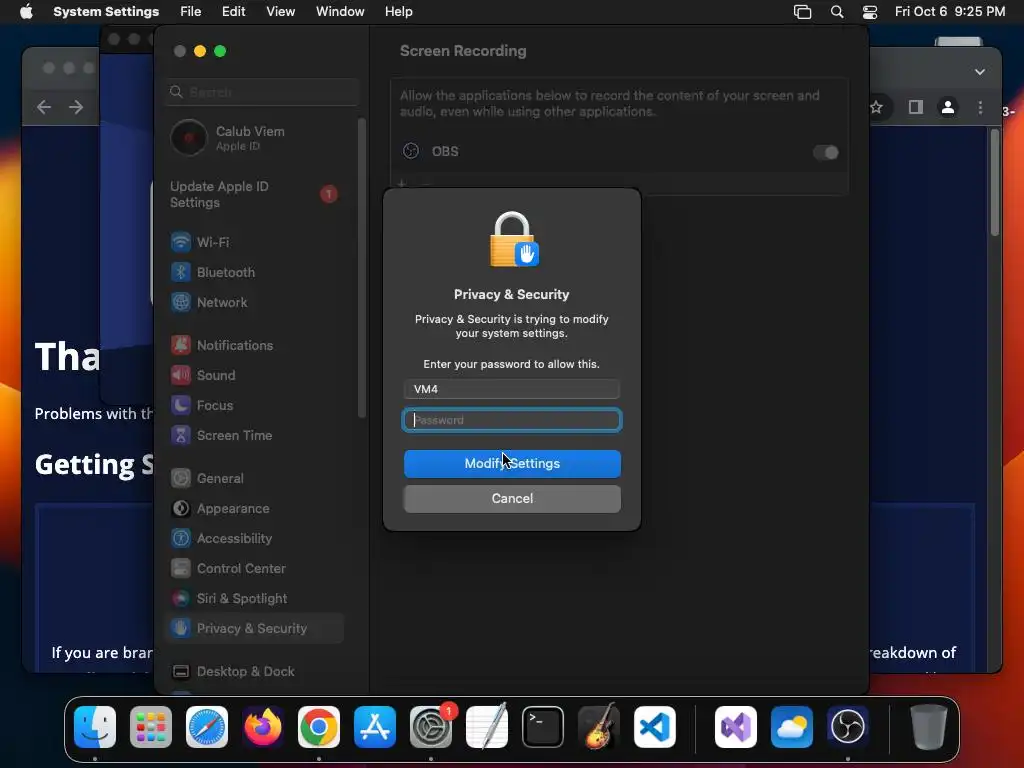Click the date and time in menu bar
Screen dimensions: 1024x768
click(x=950, y=12)
